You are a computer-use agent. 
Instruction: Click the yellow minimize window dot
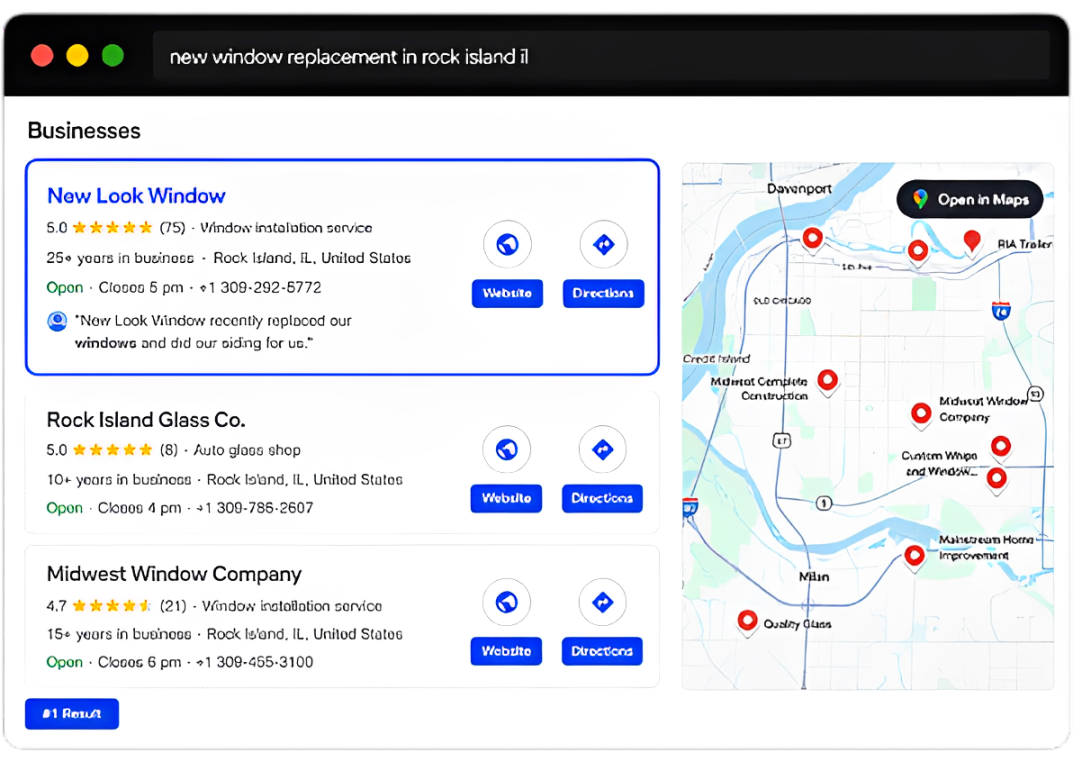coord(77,55)
